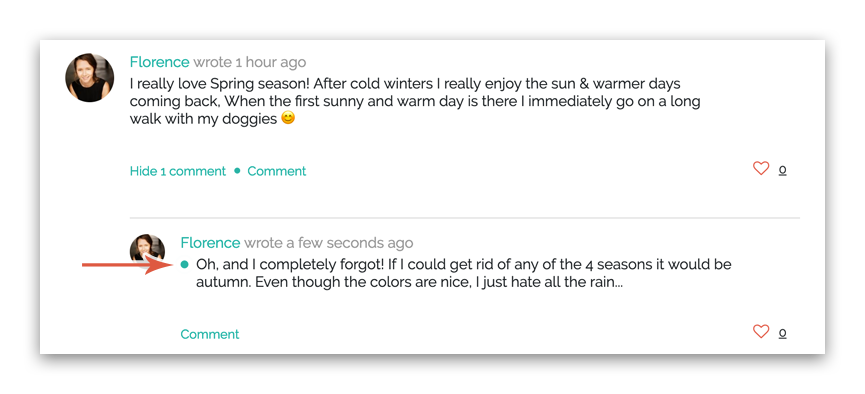Like Florence's Spring season post with the heart
This screenshot has height=394, width=865.
click(761, 168)
